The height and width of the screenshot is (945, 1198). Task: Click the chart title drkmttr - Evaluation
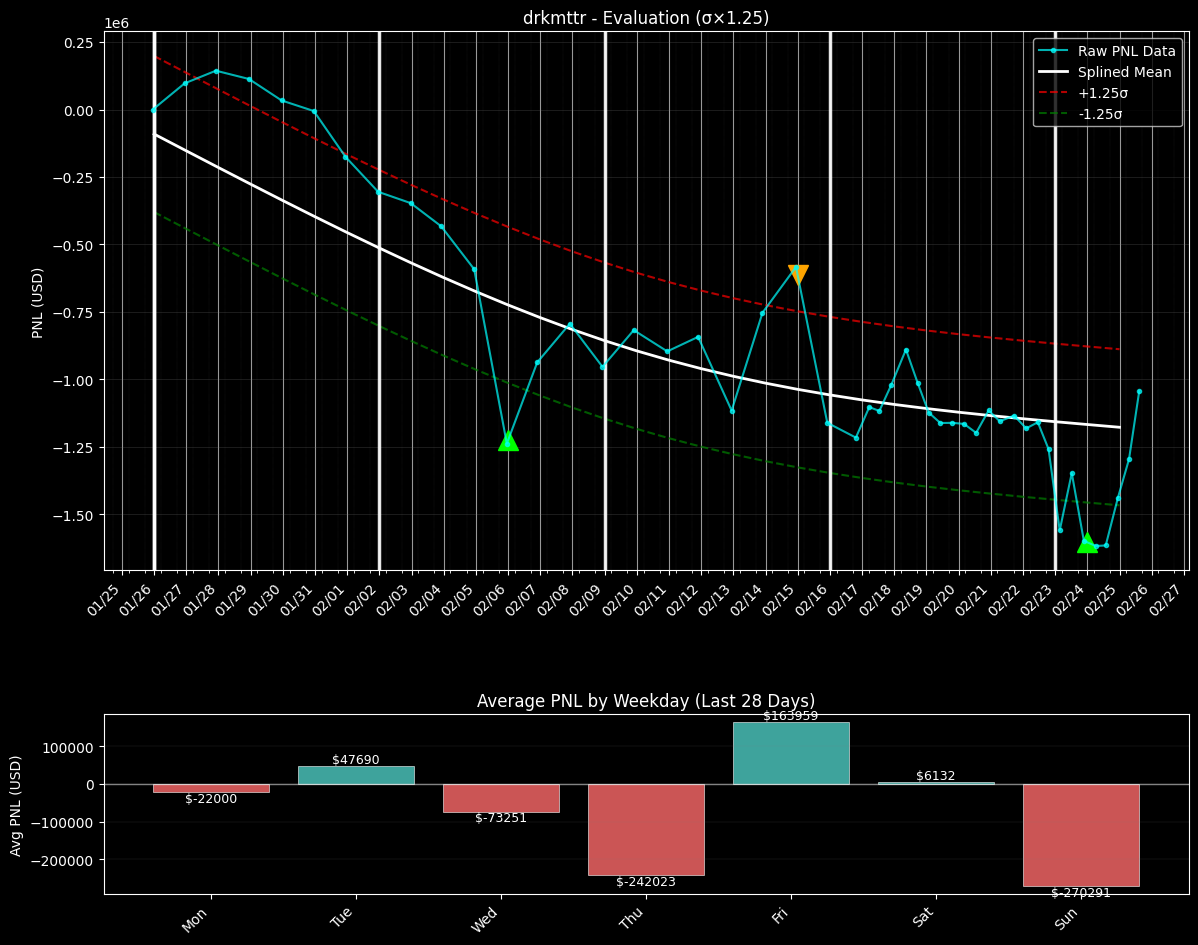(646, 17)
